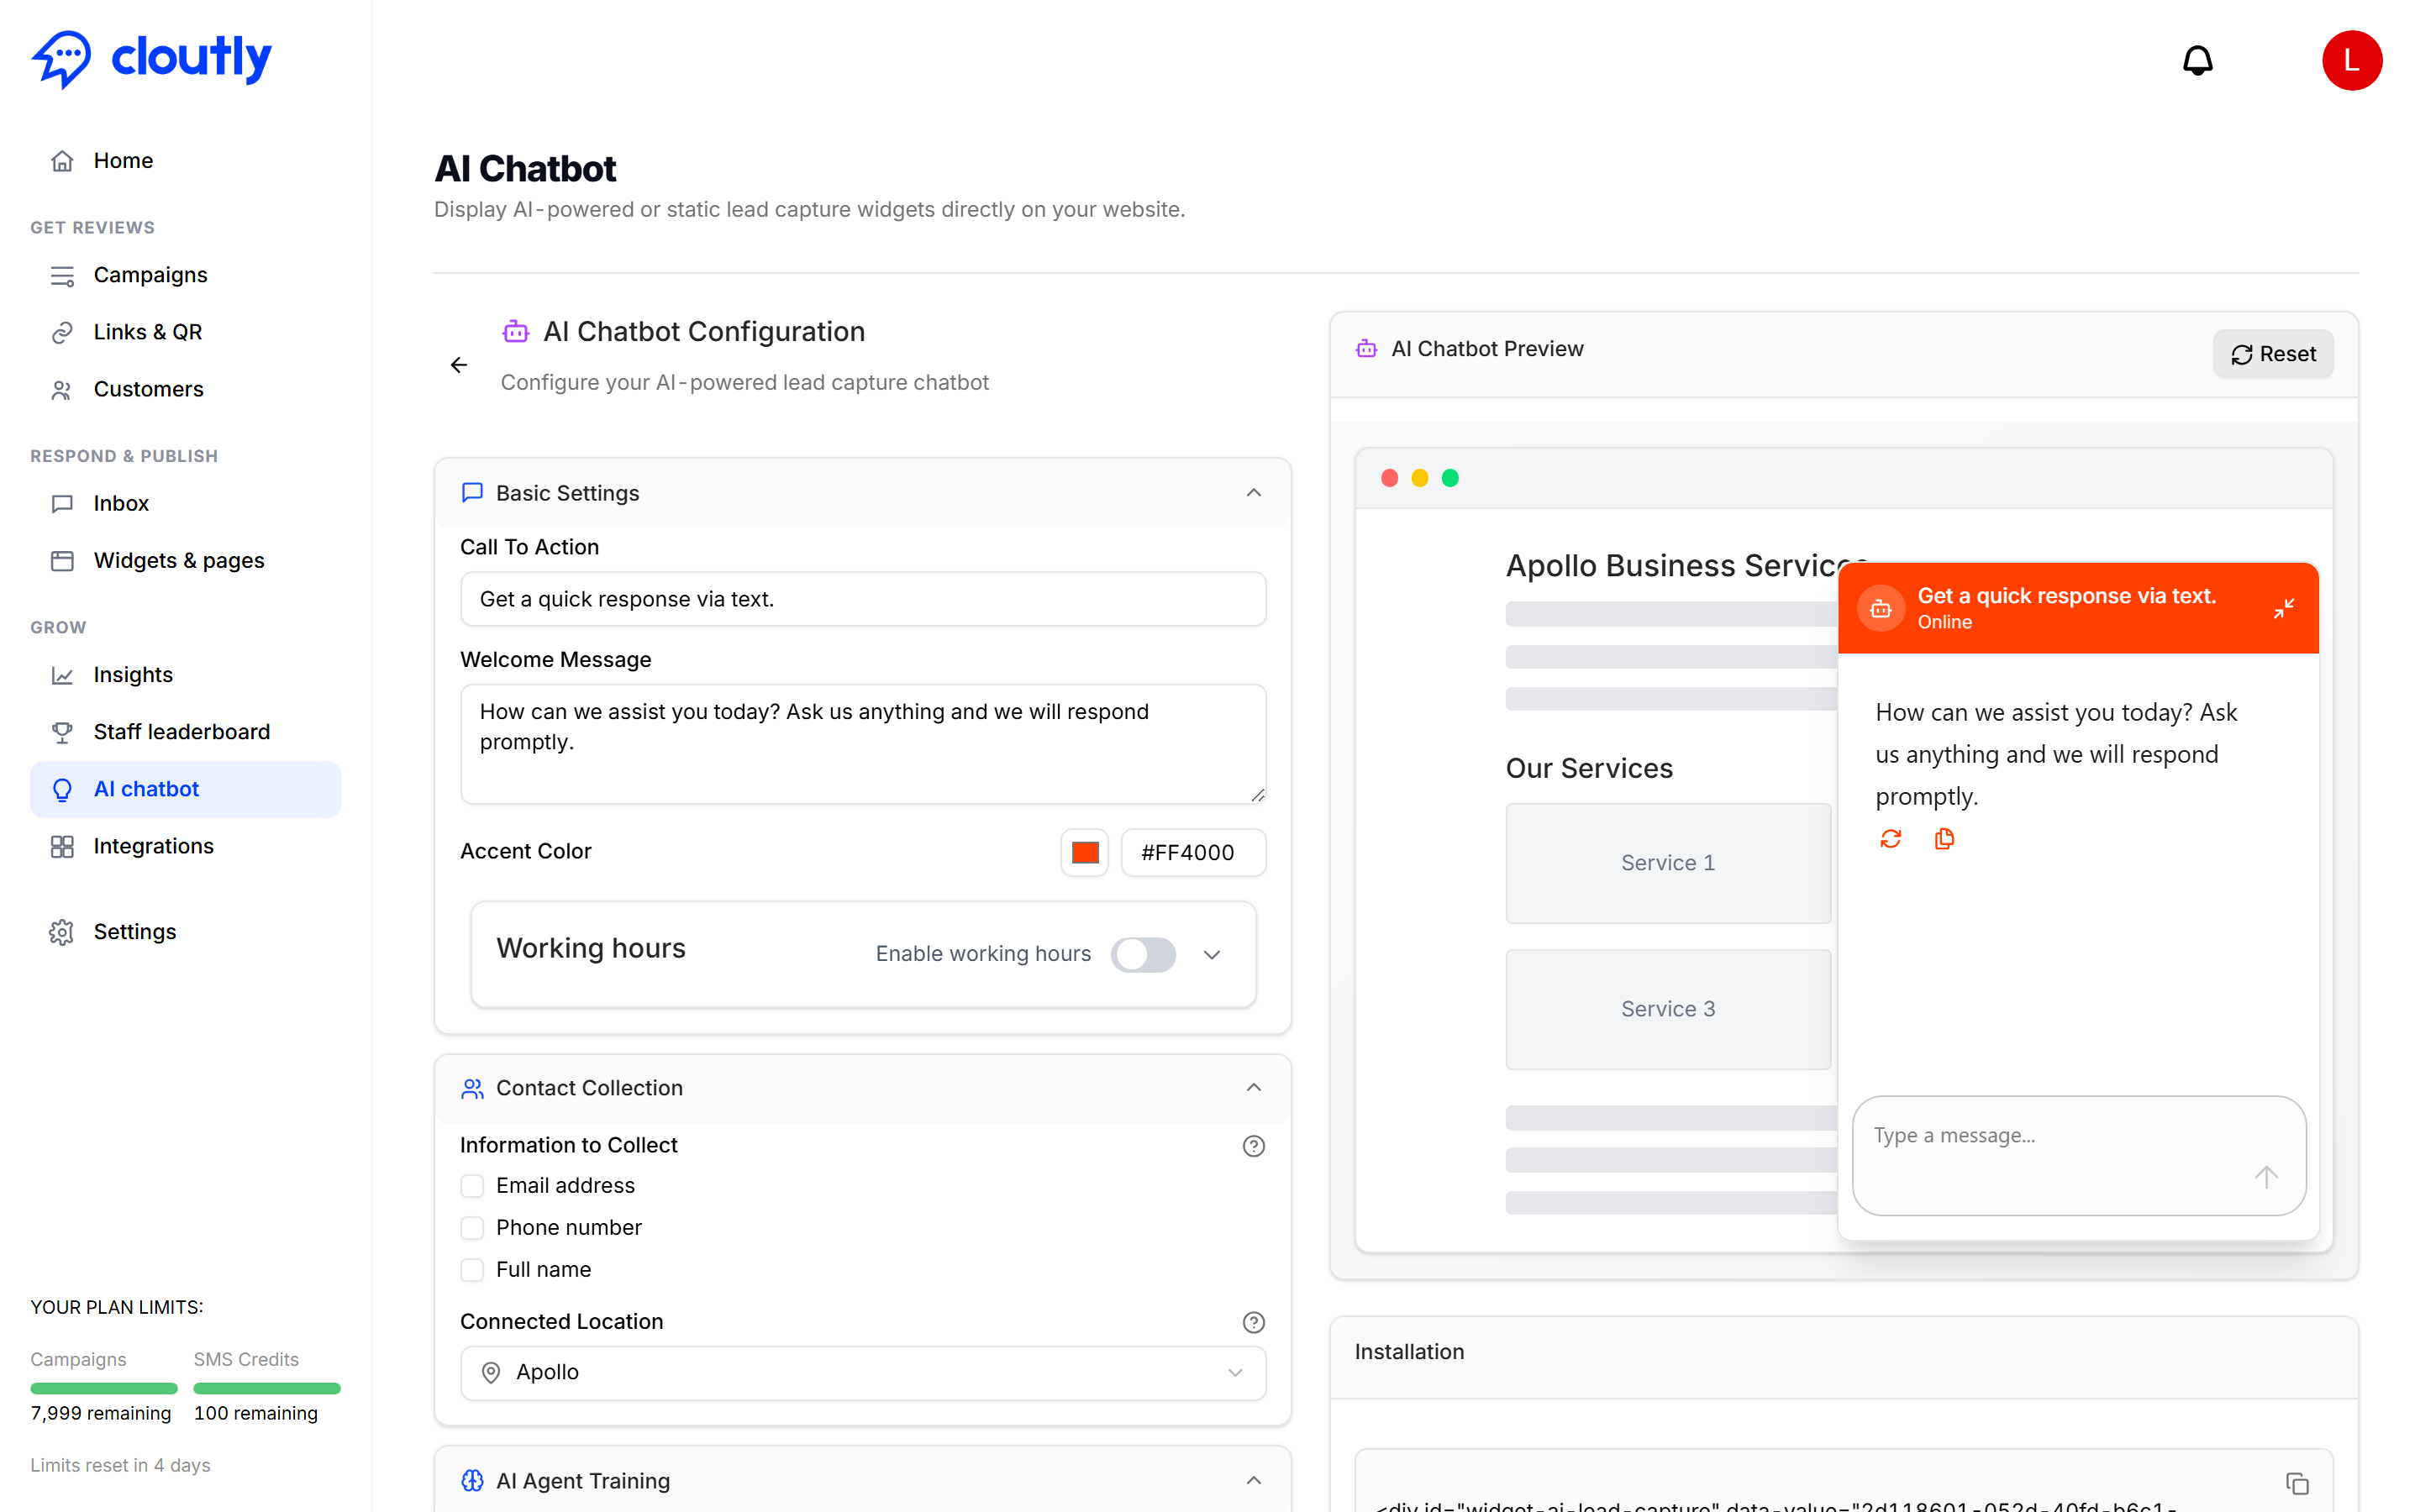This screenshot has width=2420, height=1512.
Task: Click the Cloutly logo
Action: pyautogui.click(x=151, y=59)
